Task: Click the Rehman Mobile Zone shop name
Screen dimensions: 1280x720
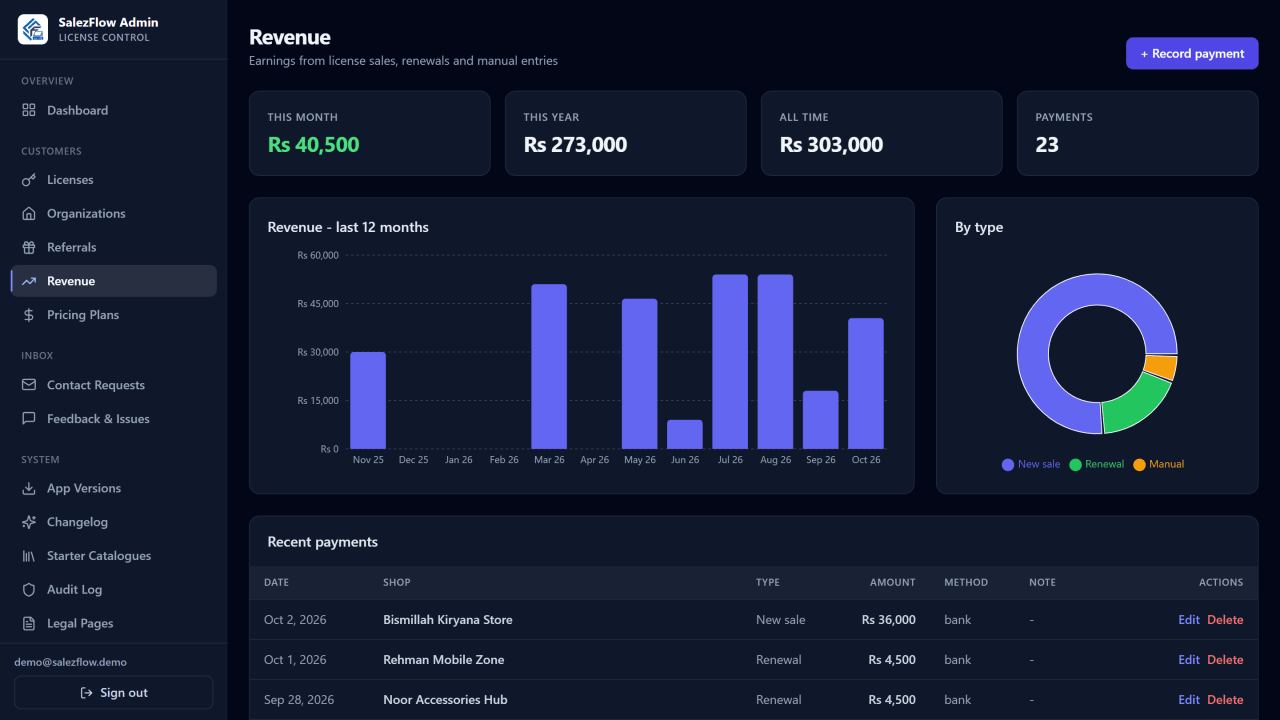Action: (x=444, y=660)
